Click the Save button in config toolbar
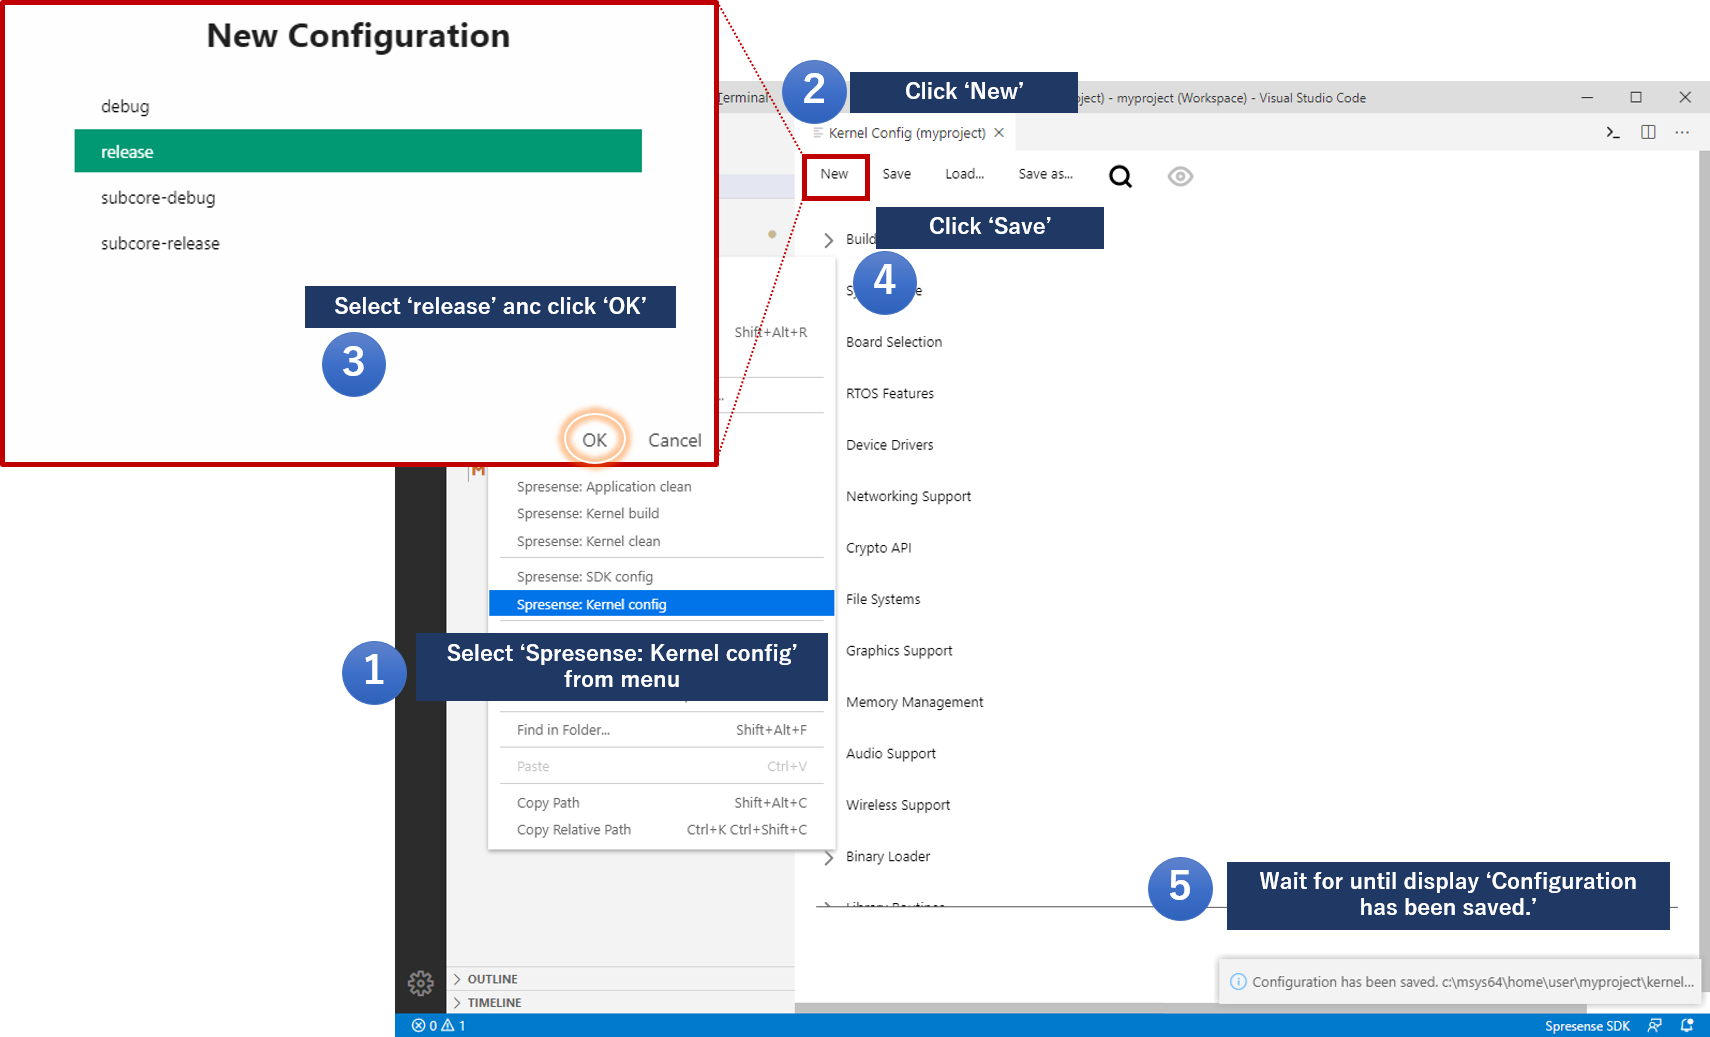Screen dimensions: 1710x1037 point(896,174)
